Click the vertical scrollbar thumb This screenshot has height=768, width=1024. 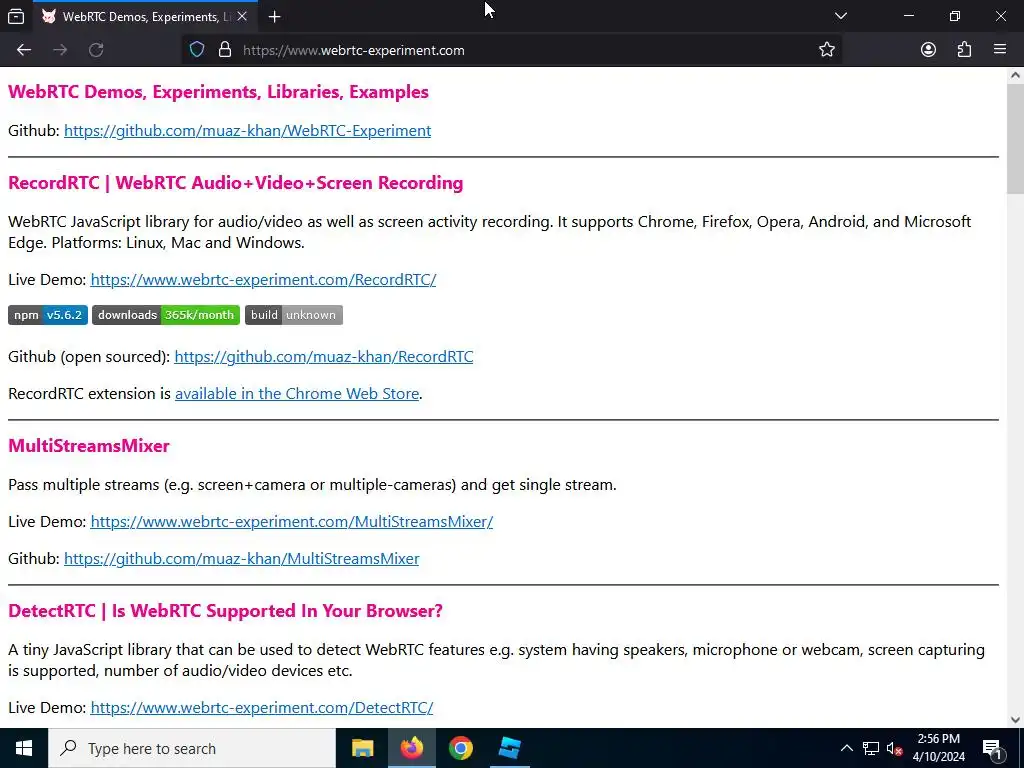[x=1015, y=138]
